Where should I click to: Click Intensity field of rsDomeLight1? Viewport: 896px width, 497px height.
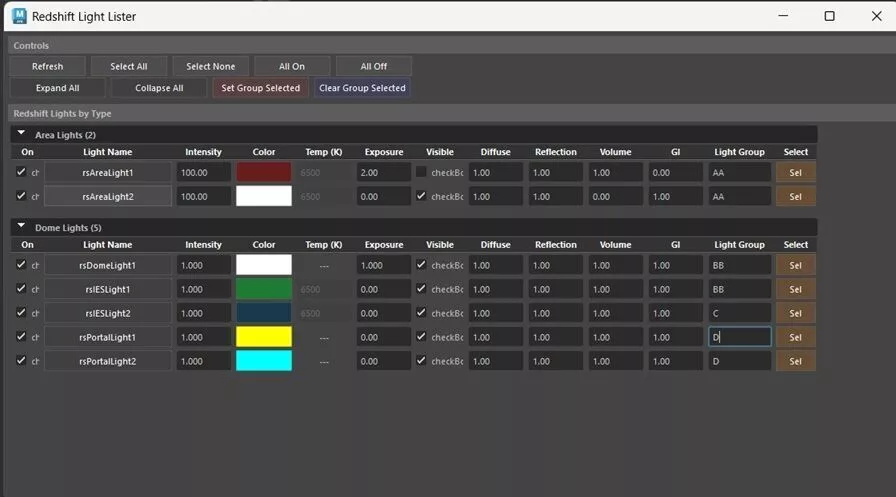pos(203,265)
